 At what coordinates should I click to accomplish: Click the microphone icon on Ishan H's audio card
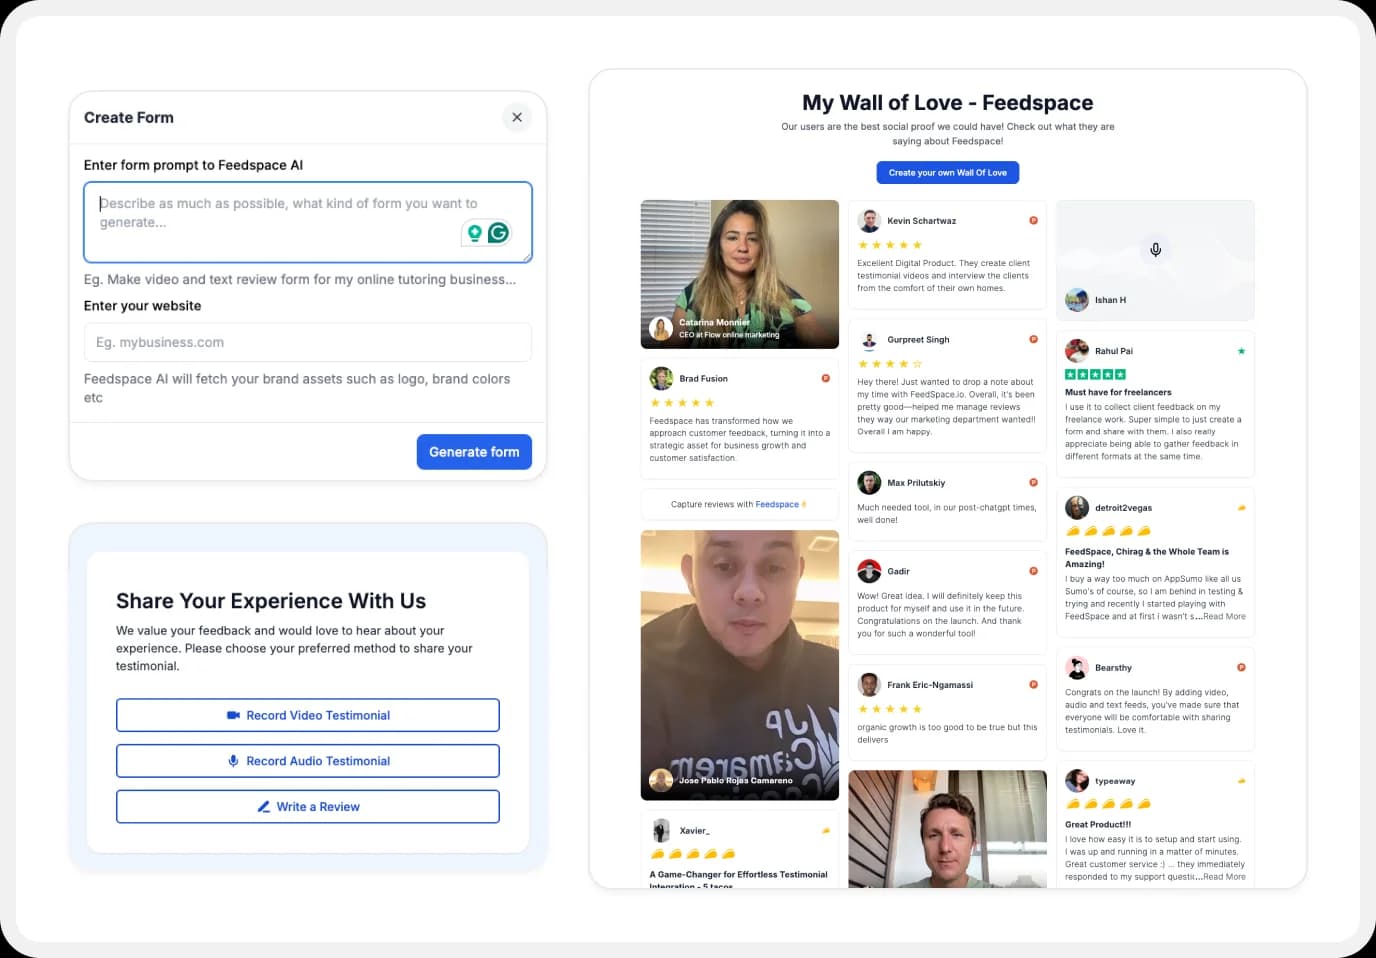coord(1155,250)
